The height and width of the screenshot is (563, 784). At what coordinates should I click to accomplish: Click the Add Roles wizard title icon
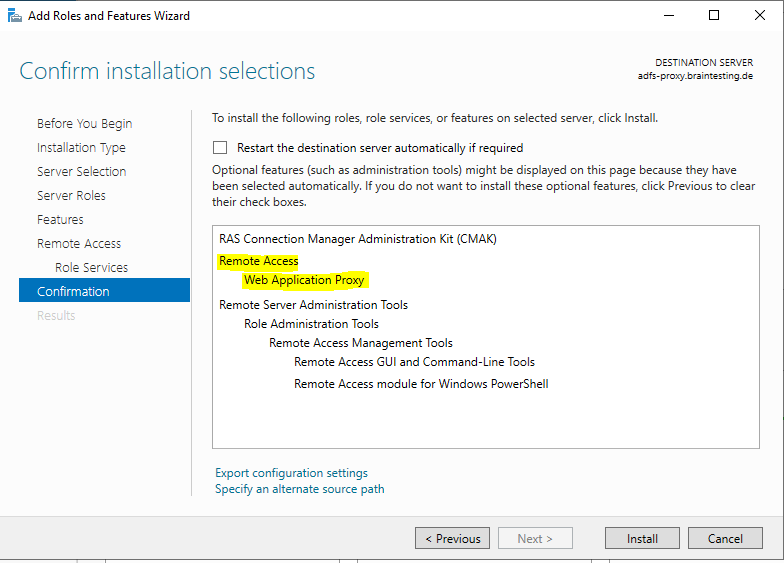point(14,16)
